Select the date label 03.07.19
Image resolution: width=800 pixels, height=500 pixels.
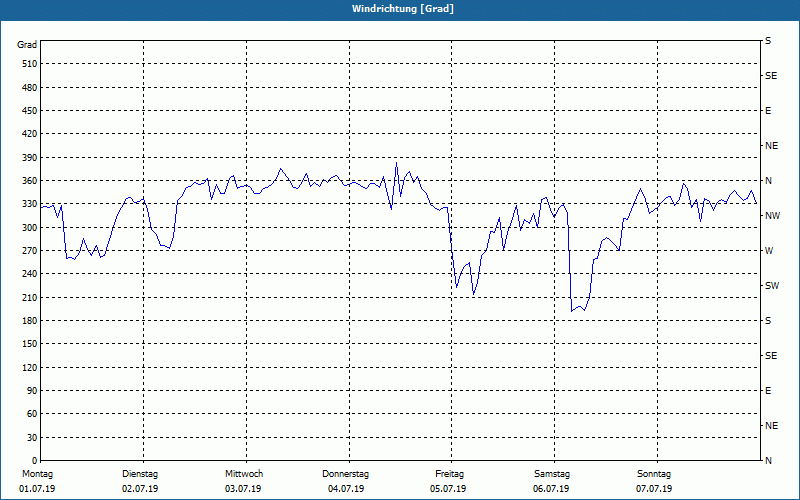coord(243,489)
